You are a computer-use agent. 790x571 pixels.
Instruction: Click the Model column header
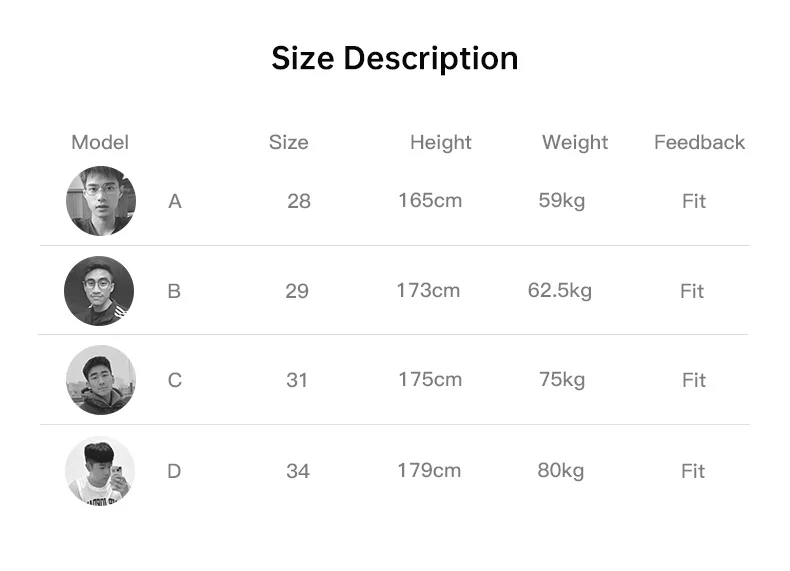click(100, 142)
